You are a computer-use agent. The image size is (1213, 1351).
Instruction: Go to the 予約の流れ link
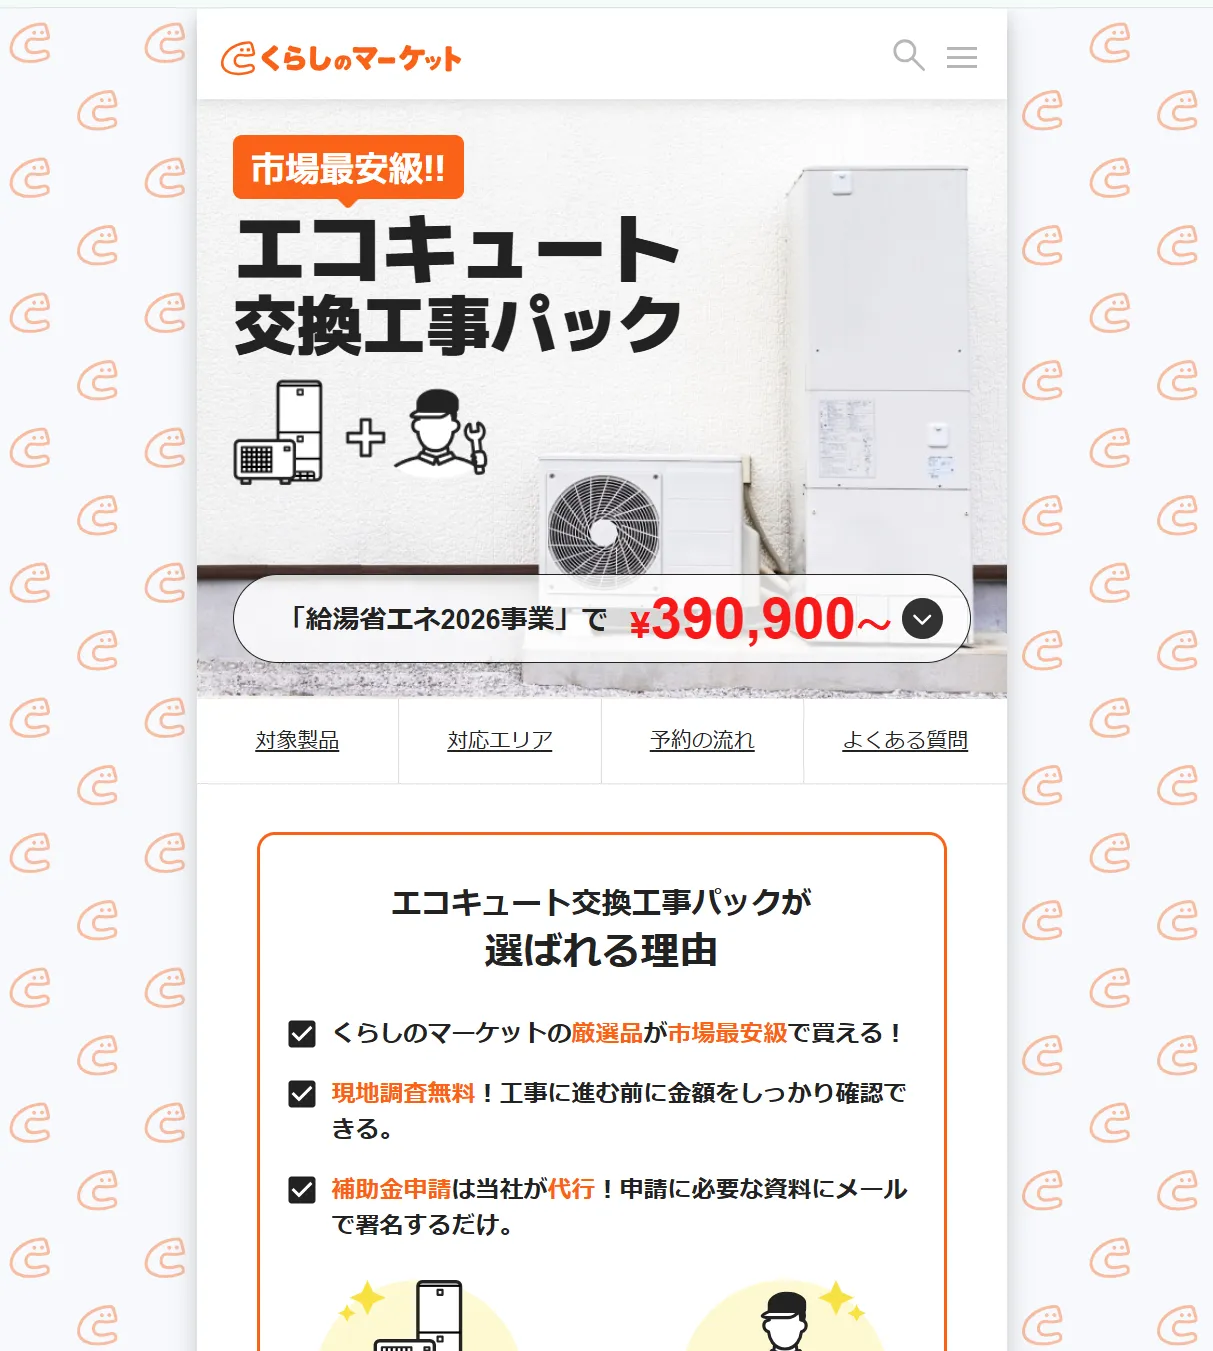(x=702, y=741)
